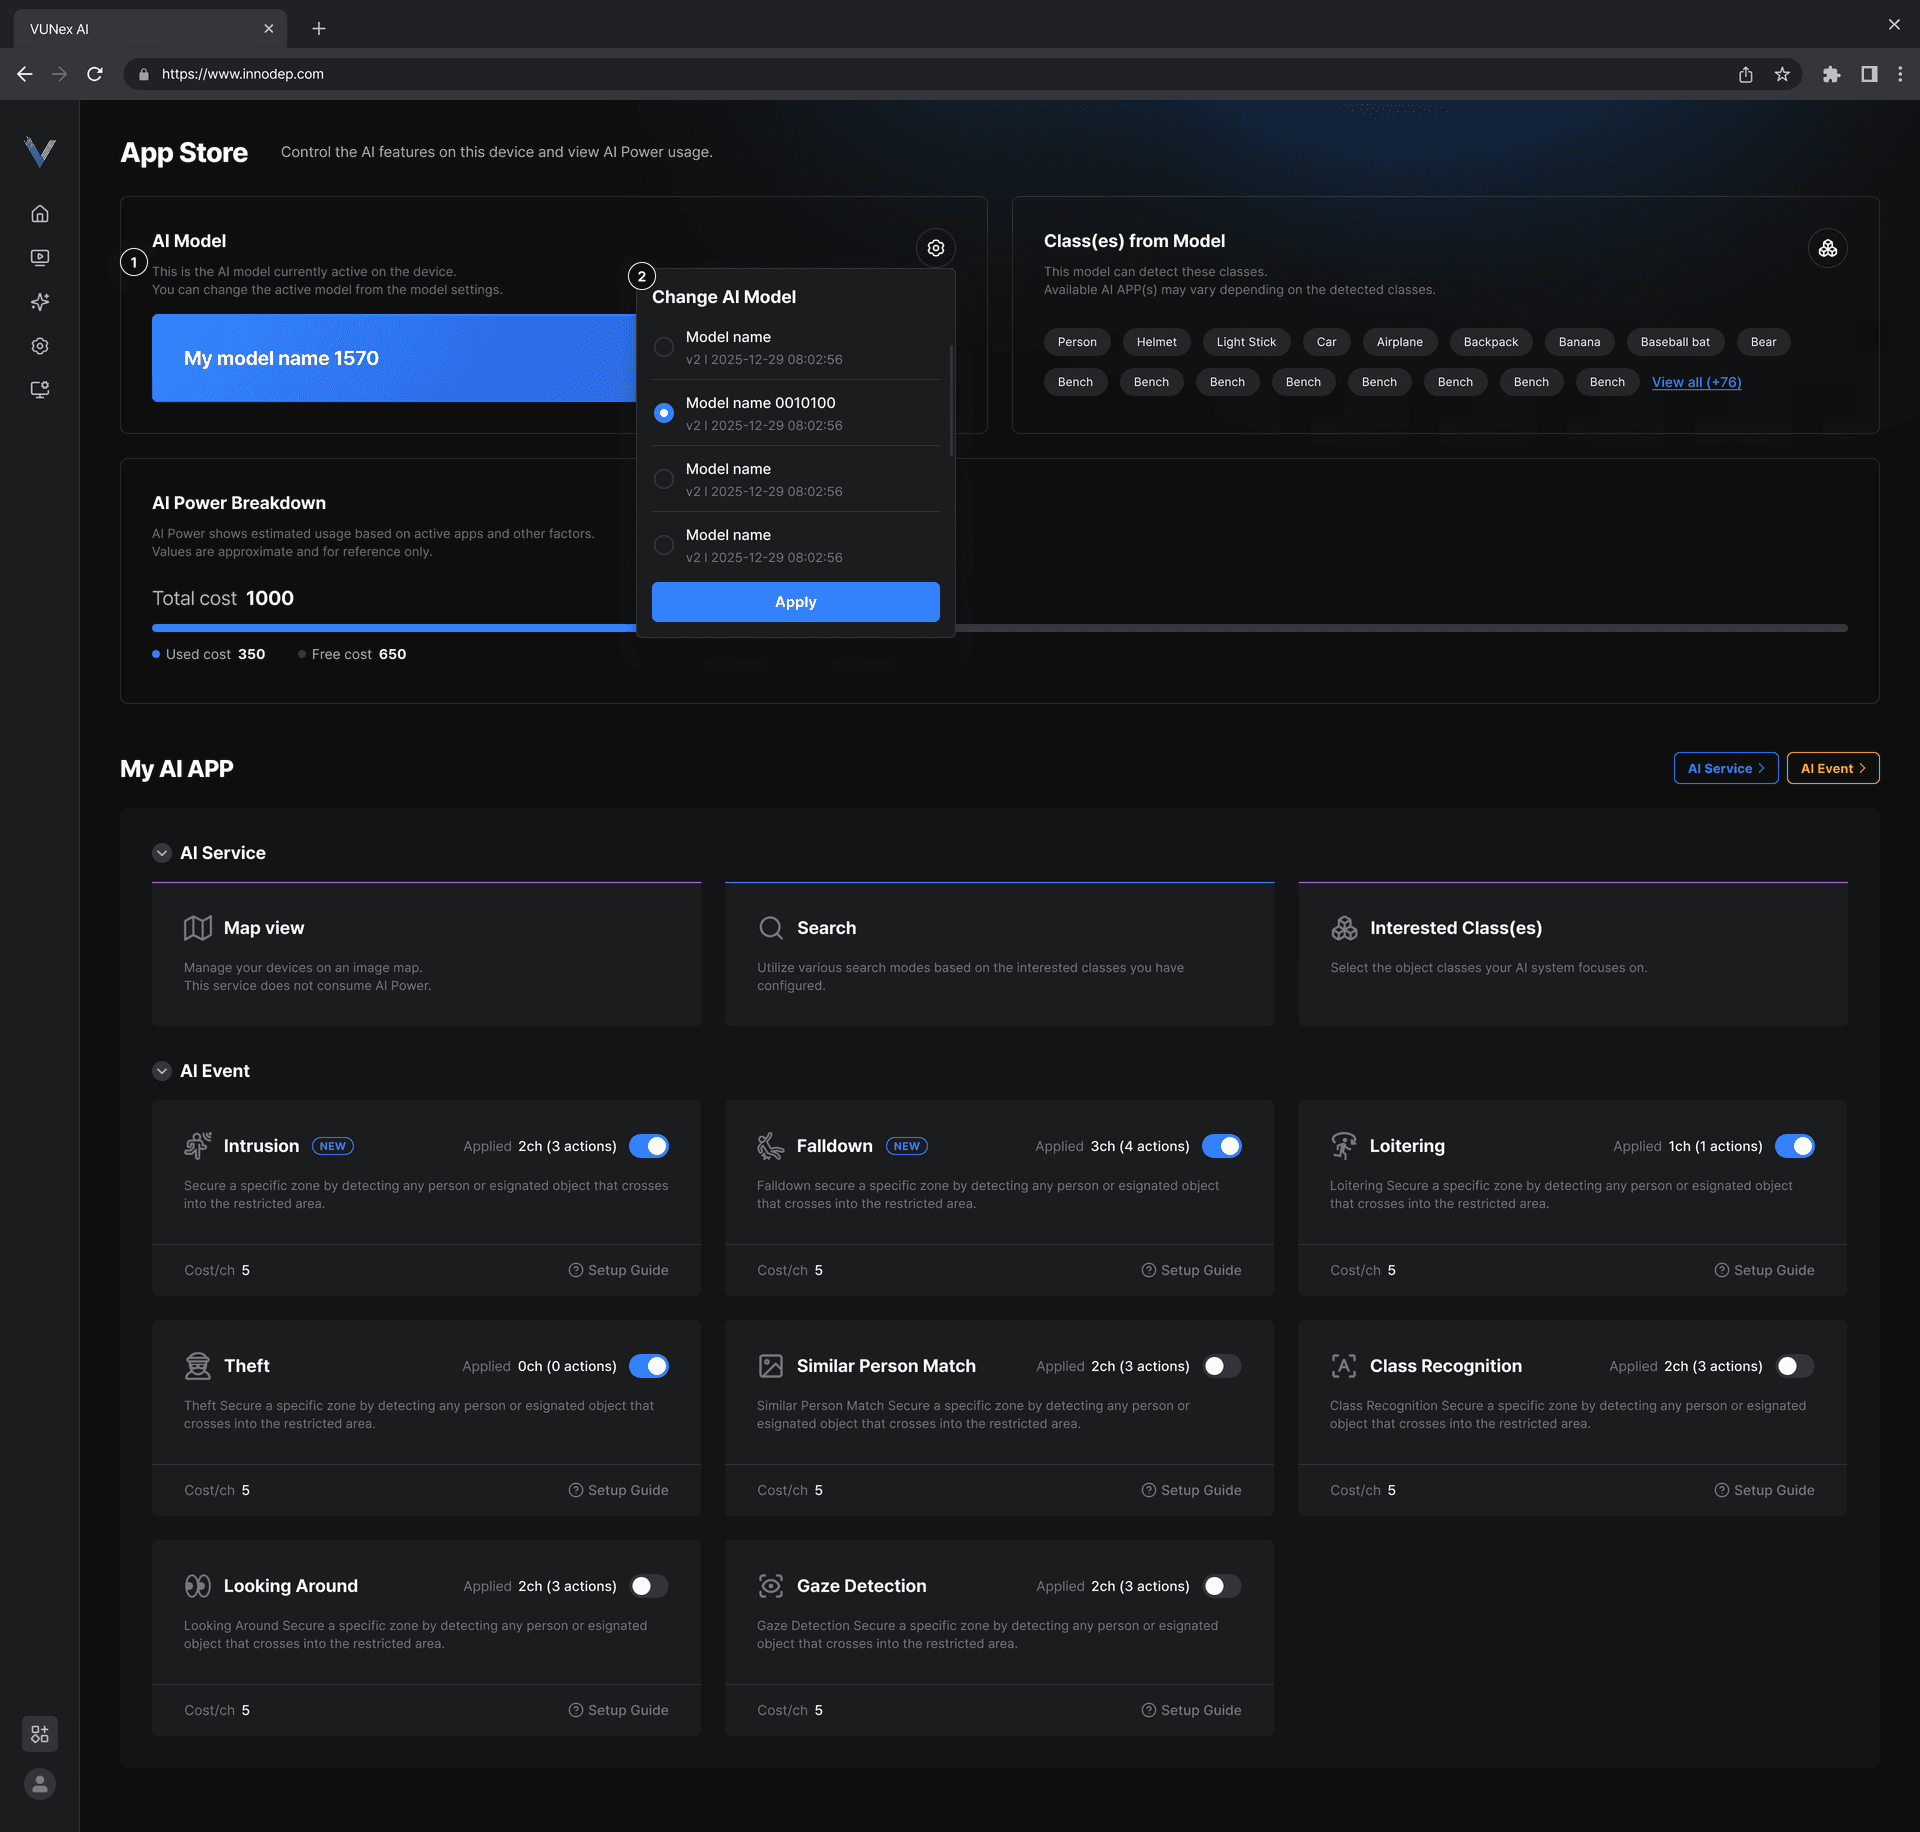
Task: Click the device monitor sidebar icon
Action: [40, 390]
